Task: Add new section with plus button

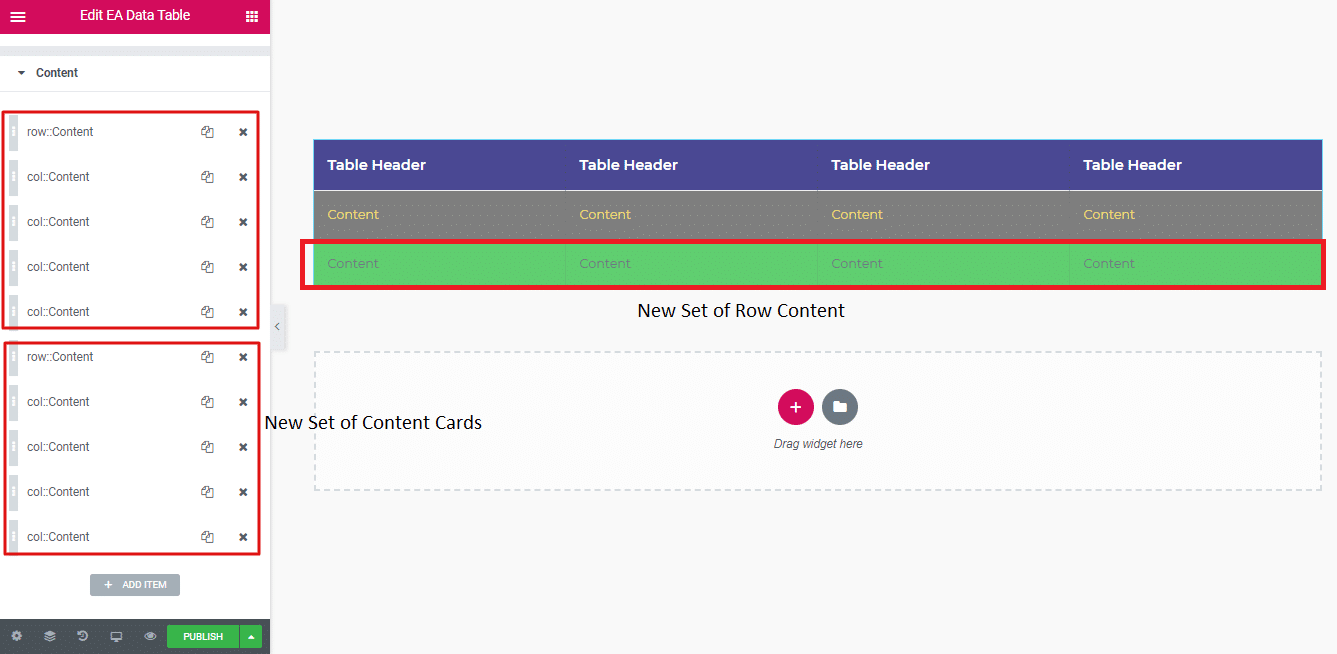Action: pyautogui.click(x=796, y=407)
